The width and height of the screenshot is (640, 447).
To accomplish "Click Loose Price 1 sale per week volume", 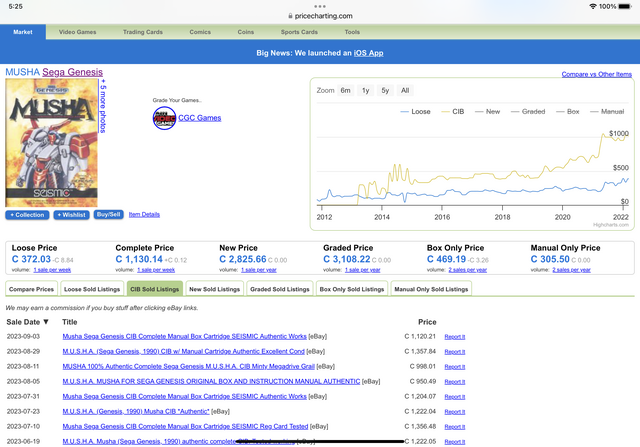I will [x=52, y=270].
